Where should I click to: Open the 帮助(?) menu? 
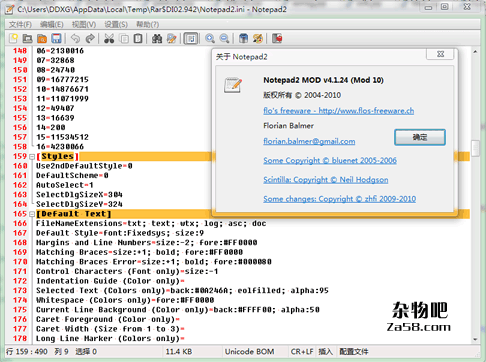point(148,24)
